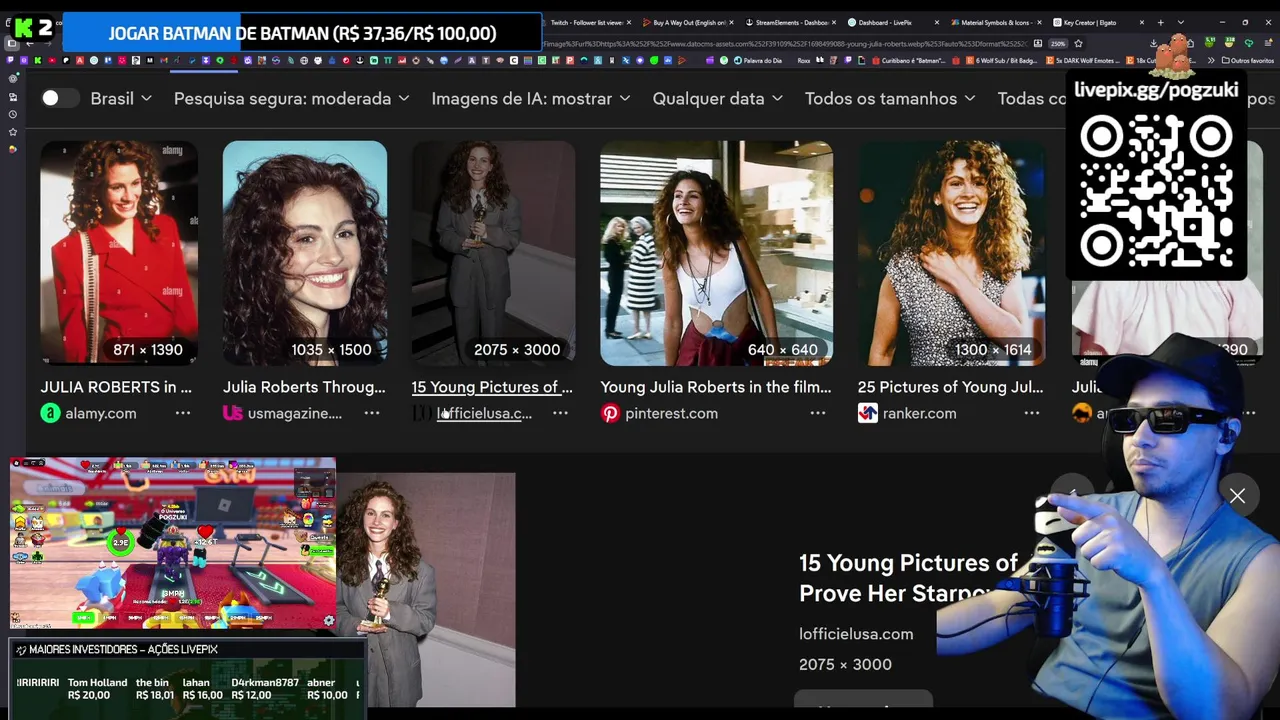Open YouTube bookmark icon
This screenshot has width=1280, height=720.
click(x=51, y=60)
